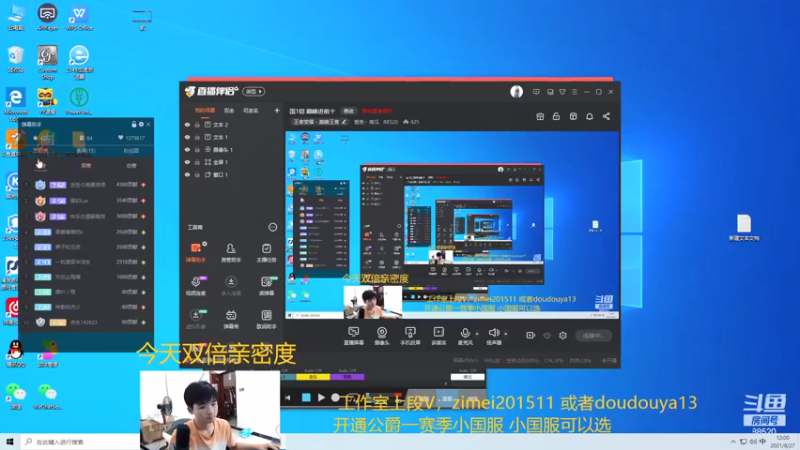The width and height of the screenshot is (800, 450).
Task: Open the pill dropdown beside the app logo
Action: pos(254,91)
